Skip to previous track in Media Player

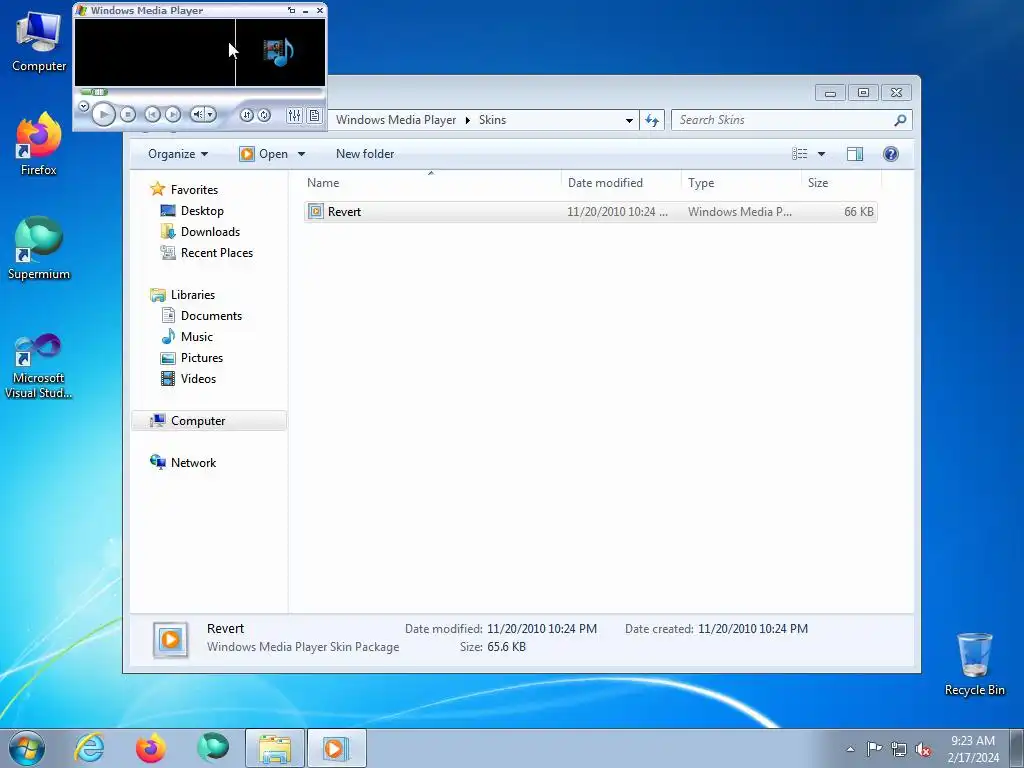152,114
